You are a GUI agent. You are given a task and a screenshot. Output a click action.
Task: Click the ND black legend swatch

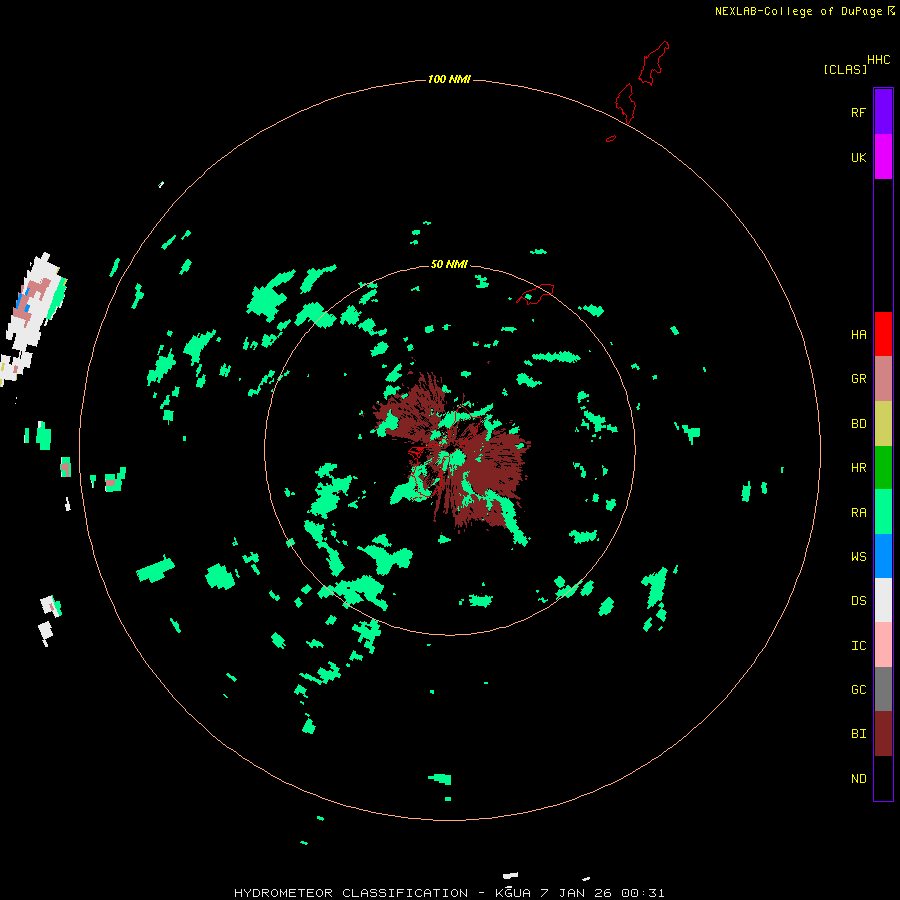click(x=883, y=778)
